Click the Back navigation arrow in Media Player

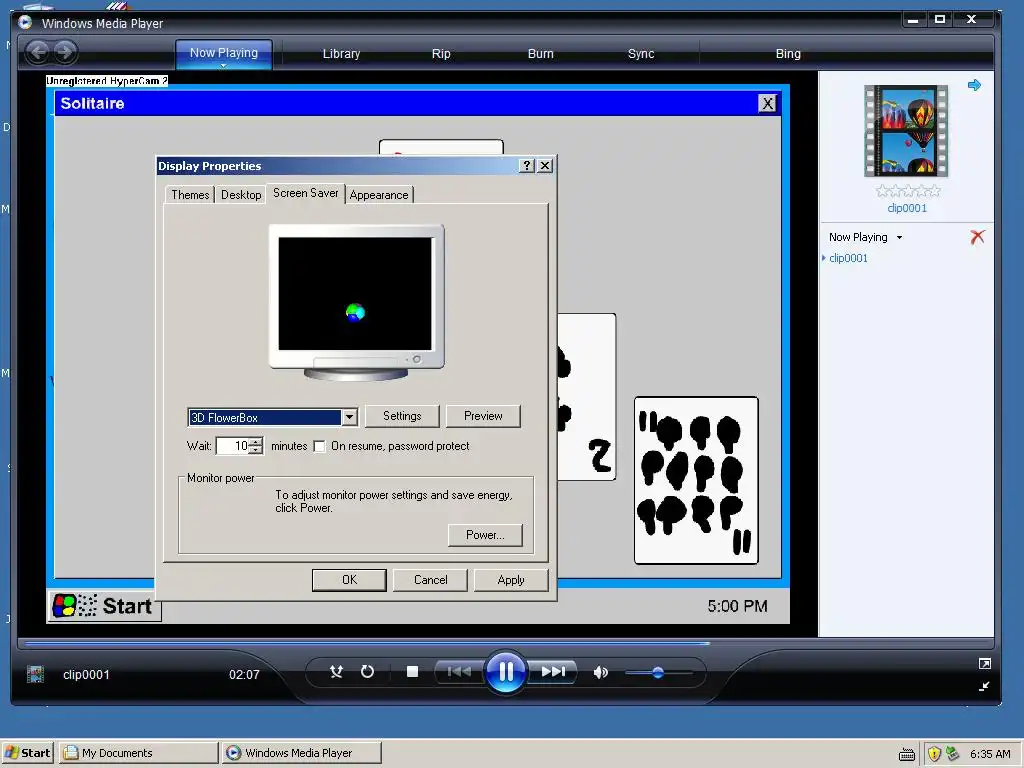pyautogui.click(x=38, y=52)
